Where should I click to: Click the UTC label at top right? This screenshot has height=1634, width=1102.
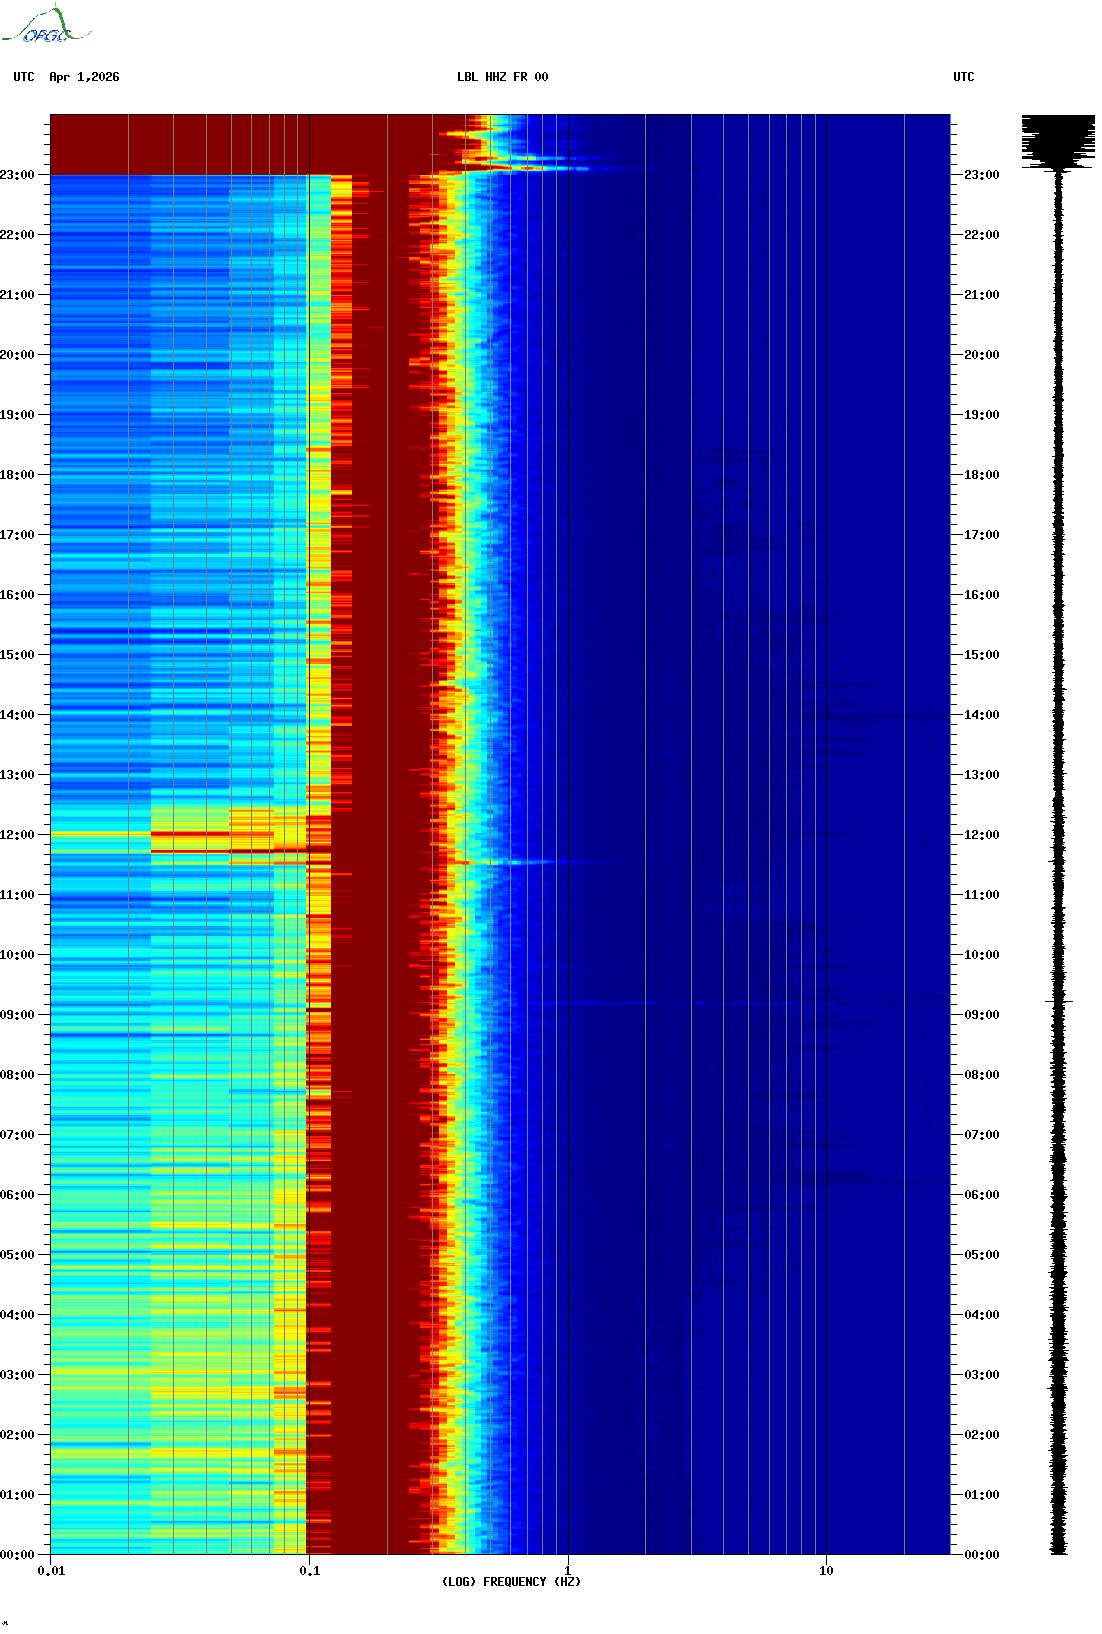pyautogui.click(x=963, y=77)
